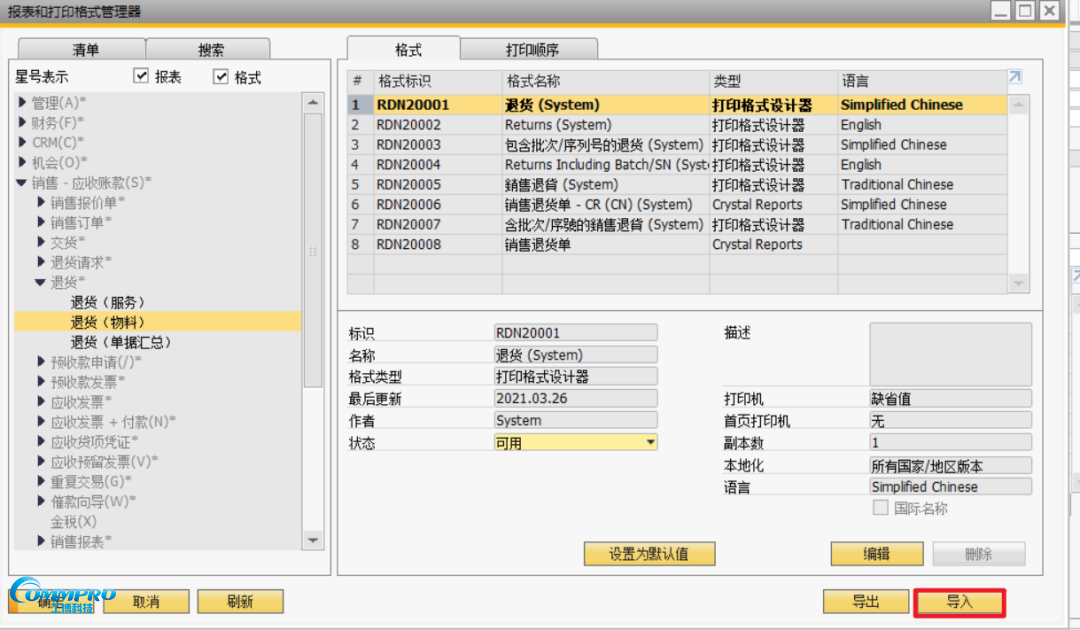Click format table scroll-down arrow
This screenshot has width=1080, height=630.
[x=1018, y=284]
